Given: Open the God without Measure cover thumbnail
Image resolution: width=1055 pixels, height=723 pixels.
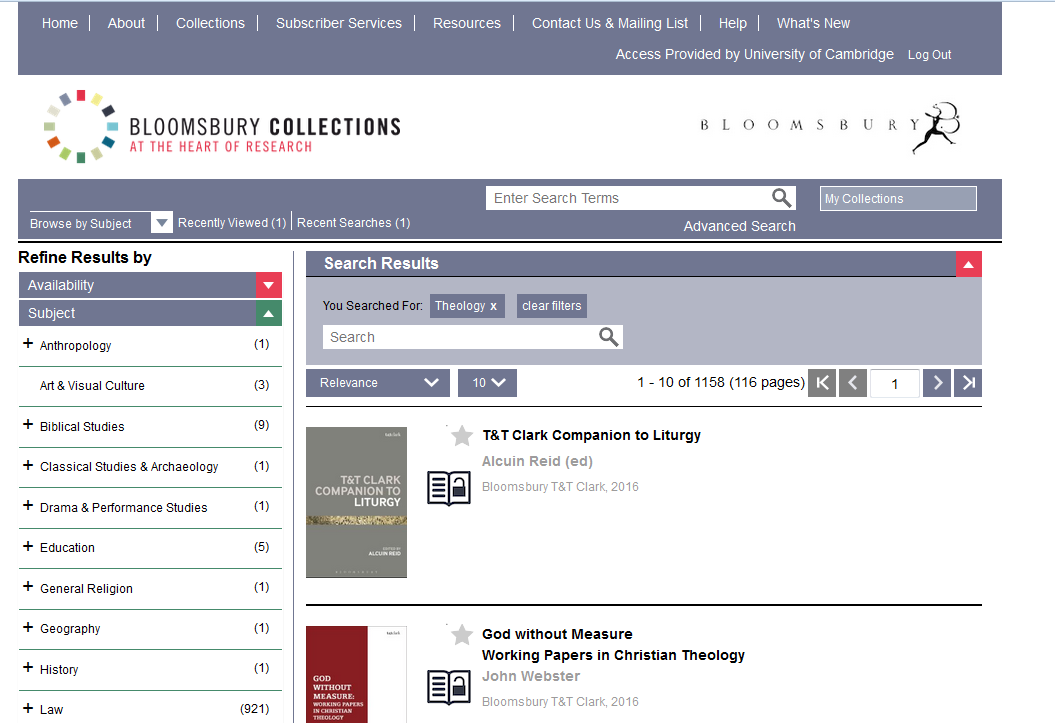Looking at the screenshot, I should (357, 675).
